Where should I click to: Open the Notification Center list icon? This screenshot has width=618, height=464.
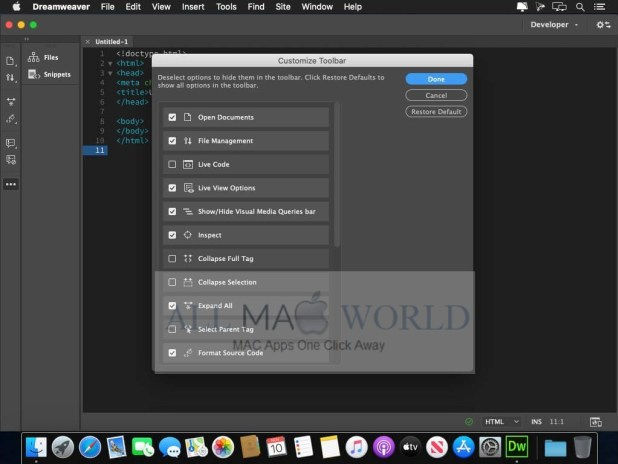599,7
